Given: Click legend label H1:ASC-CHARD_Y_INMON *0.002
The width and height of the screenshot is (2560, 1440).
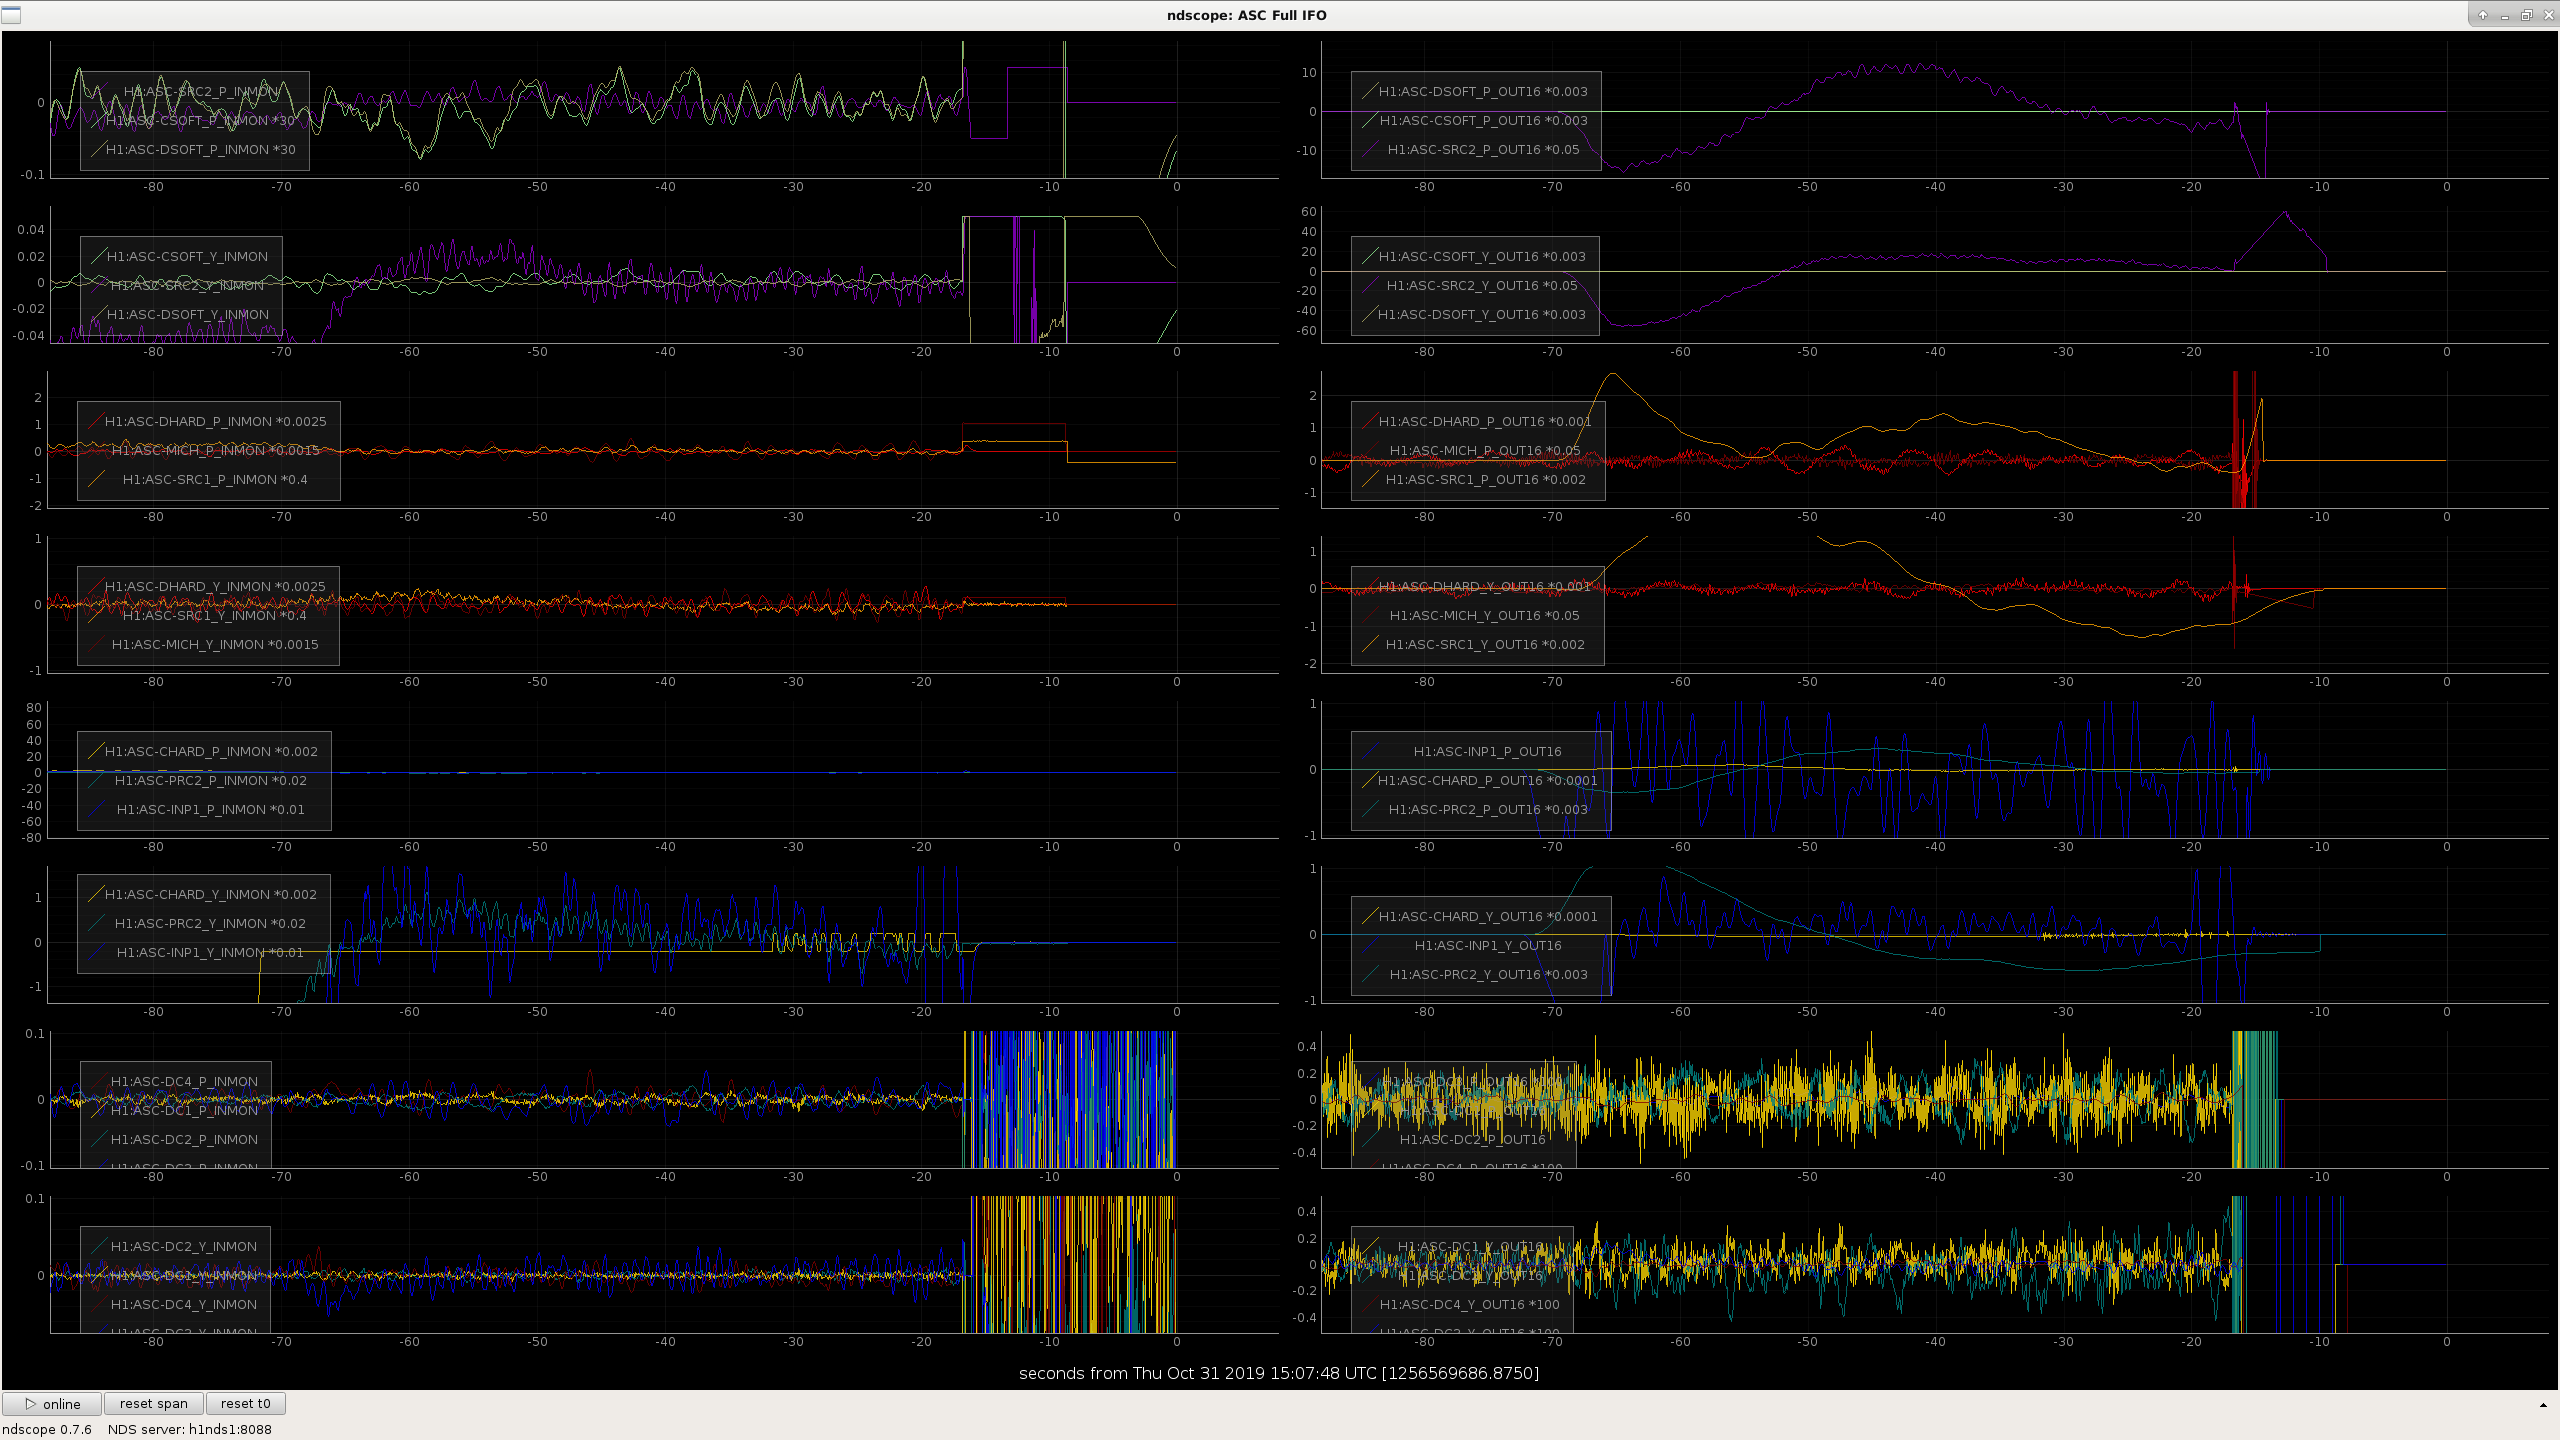Looking at the screenshot, I should pos(211,895).
